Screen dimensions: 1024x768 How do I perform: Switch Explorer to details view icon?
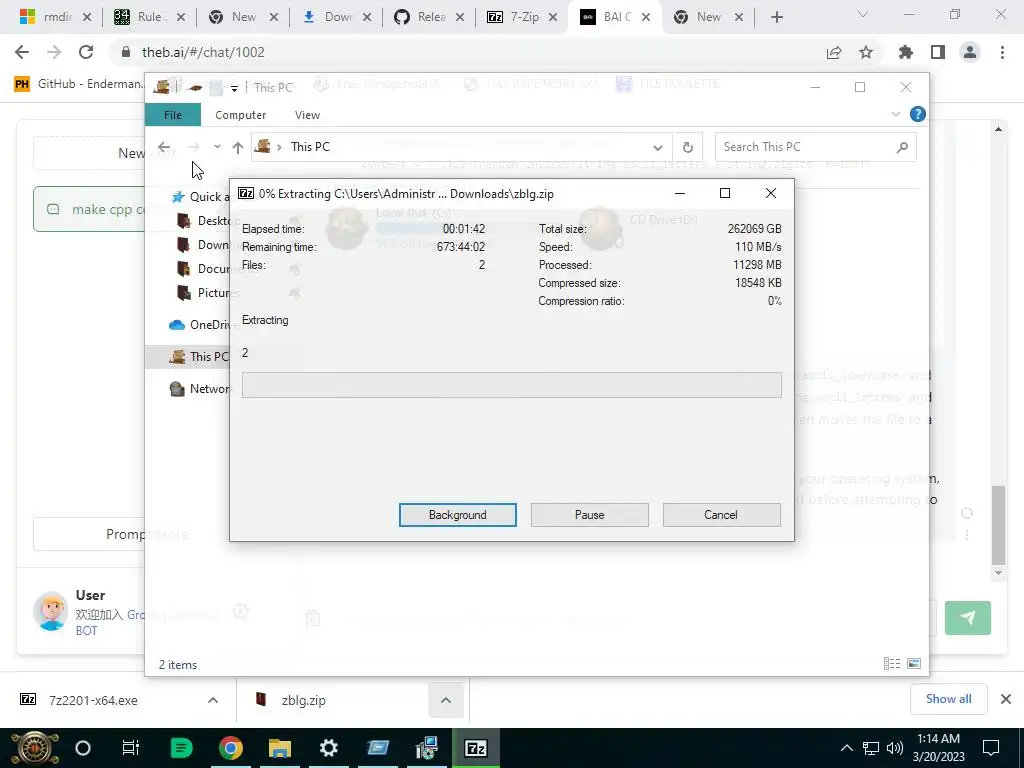(892, 664)
